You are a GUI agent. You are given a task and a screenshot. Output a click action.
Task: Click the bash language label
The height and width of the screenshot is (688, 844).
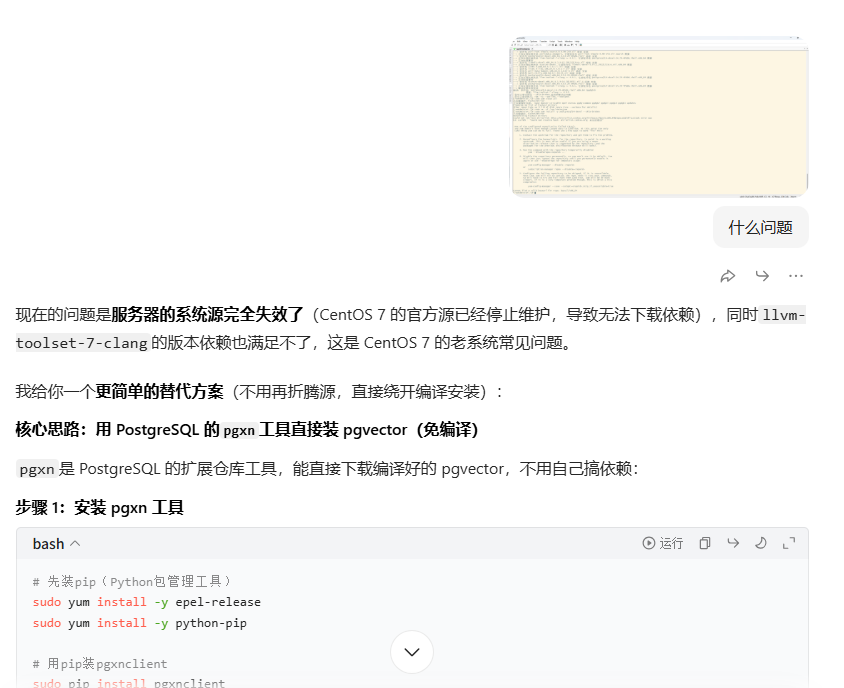(48, 544)
